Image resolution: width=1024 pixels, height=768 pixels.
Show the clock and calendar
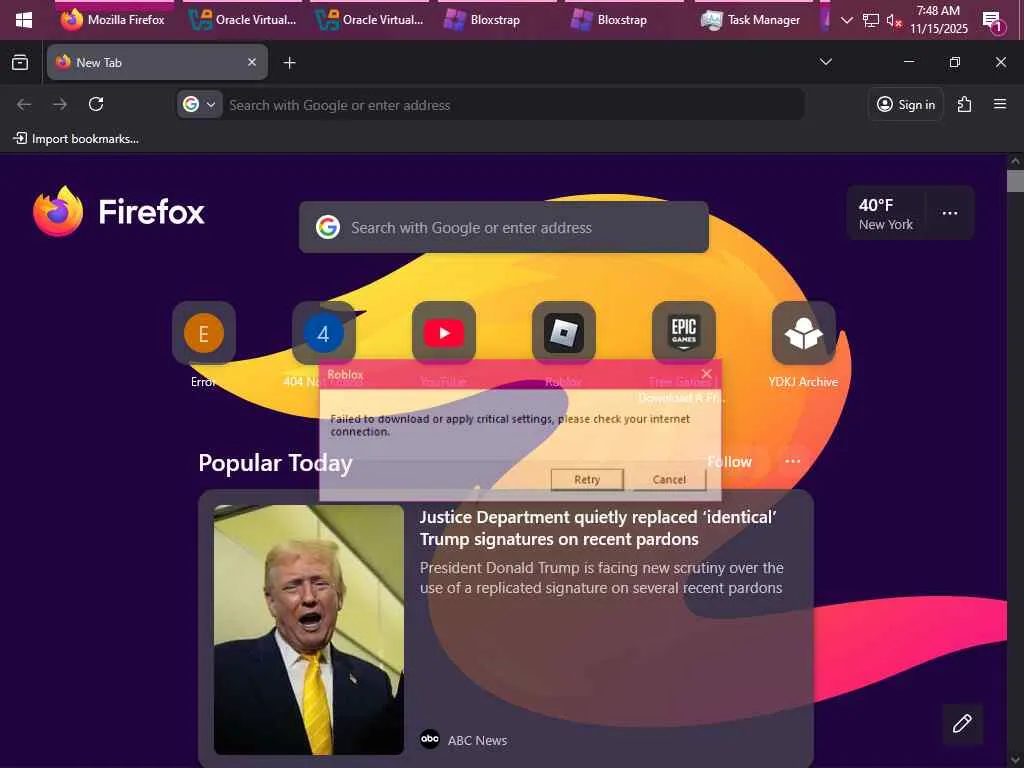[x=938, y=20]
